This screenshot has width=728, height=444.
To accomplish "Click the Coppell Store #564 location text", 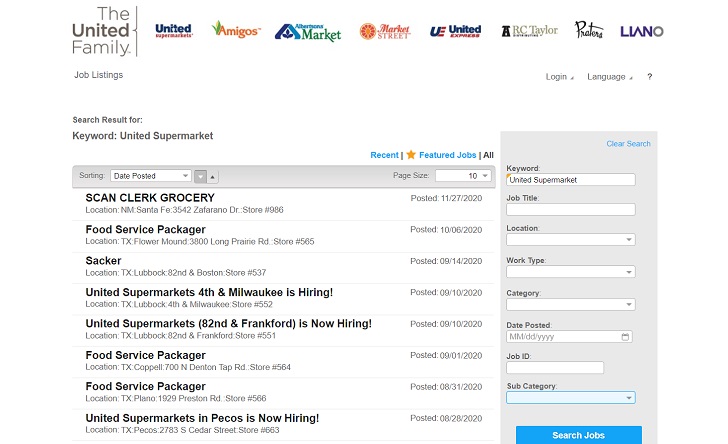I will point(188,367).
